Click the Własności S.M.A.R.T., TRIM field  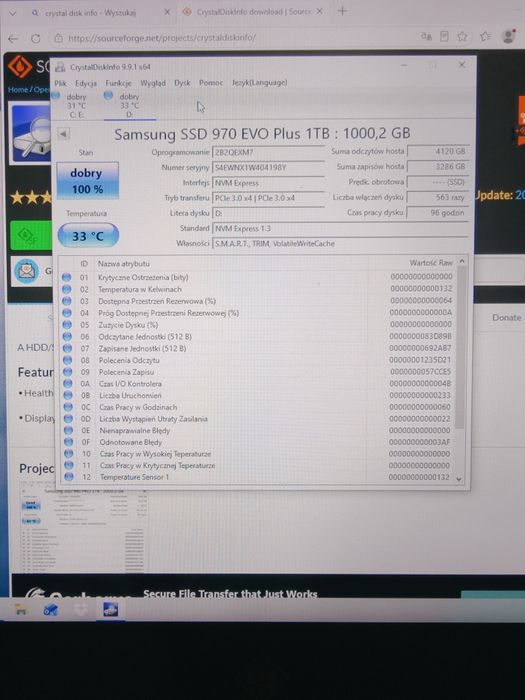click(x=340, y=243)
